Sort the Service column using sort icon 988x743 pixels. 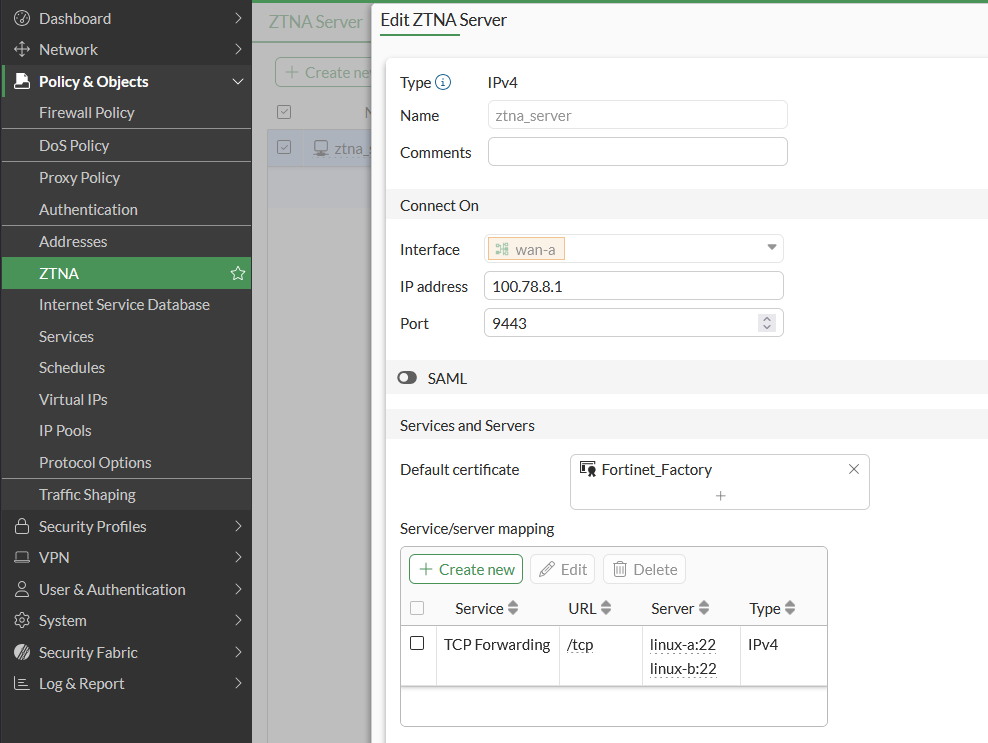(514, 608)
